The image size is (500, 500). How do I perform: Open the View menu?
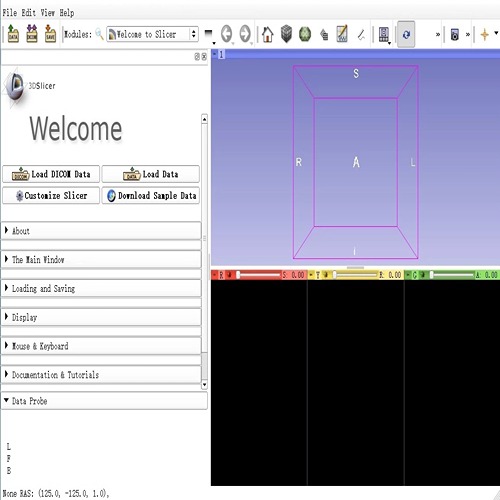click(48, 13)
